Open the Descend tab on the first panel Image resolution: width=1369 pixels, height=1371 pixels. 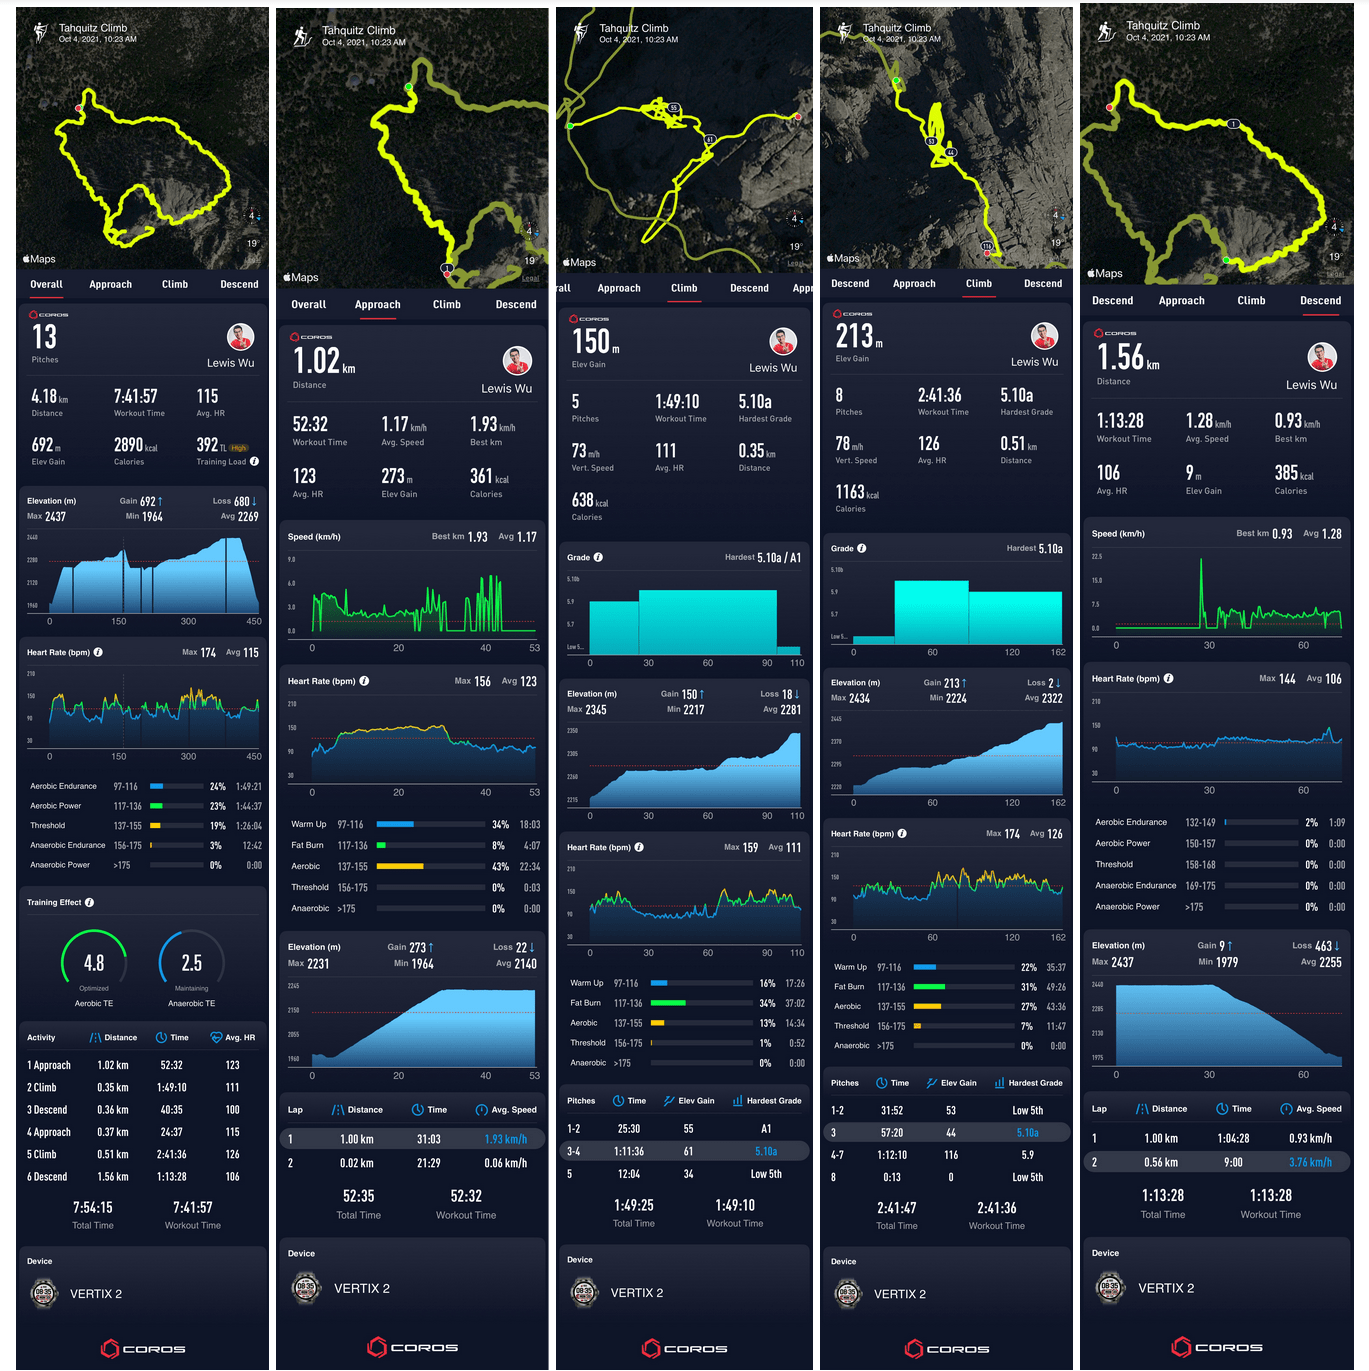[239, 284]
